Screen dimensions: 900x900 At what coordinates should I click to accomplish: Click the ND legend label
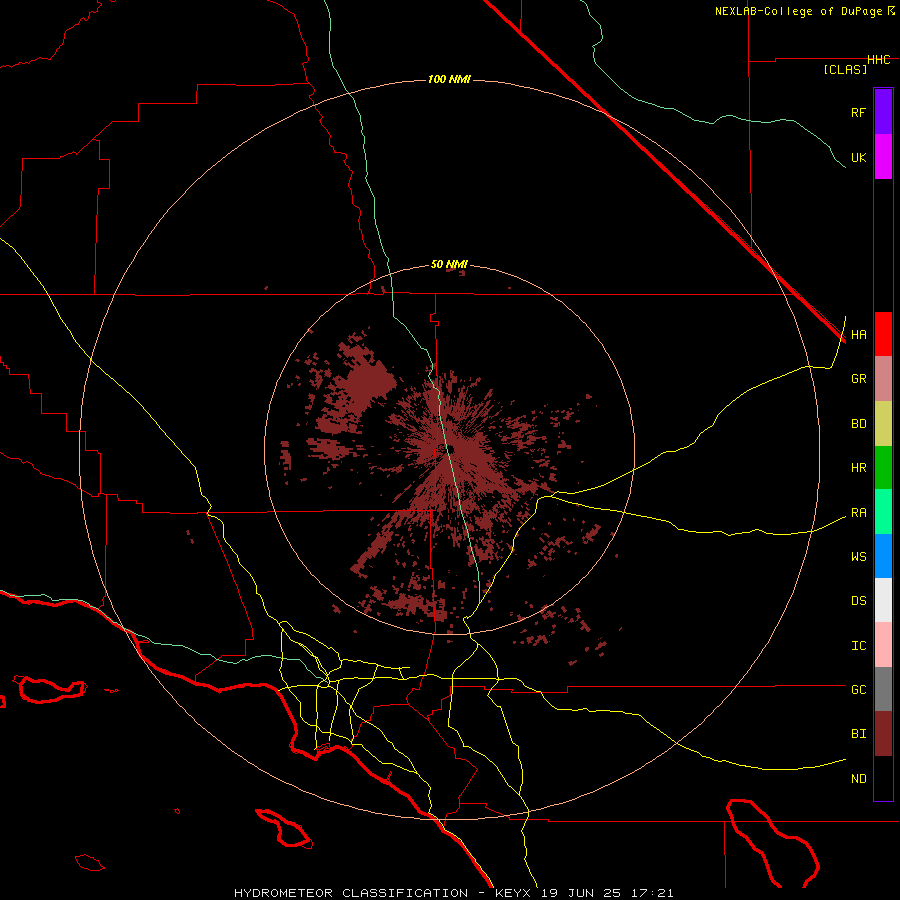pos(858,779)
